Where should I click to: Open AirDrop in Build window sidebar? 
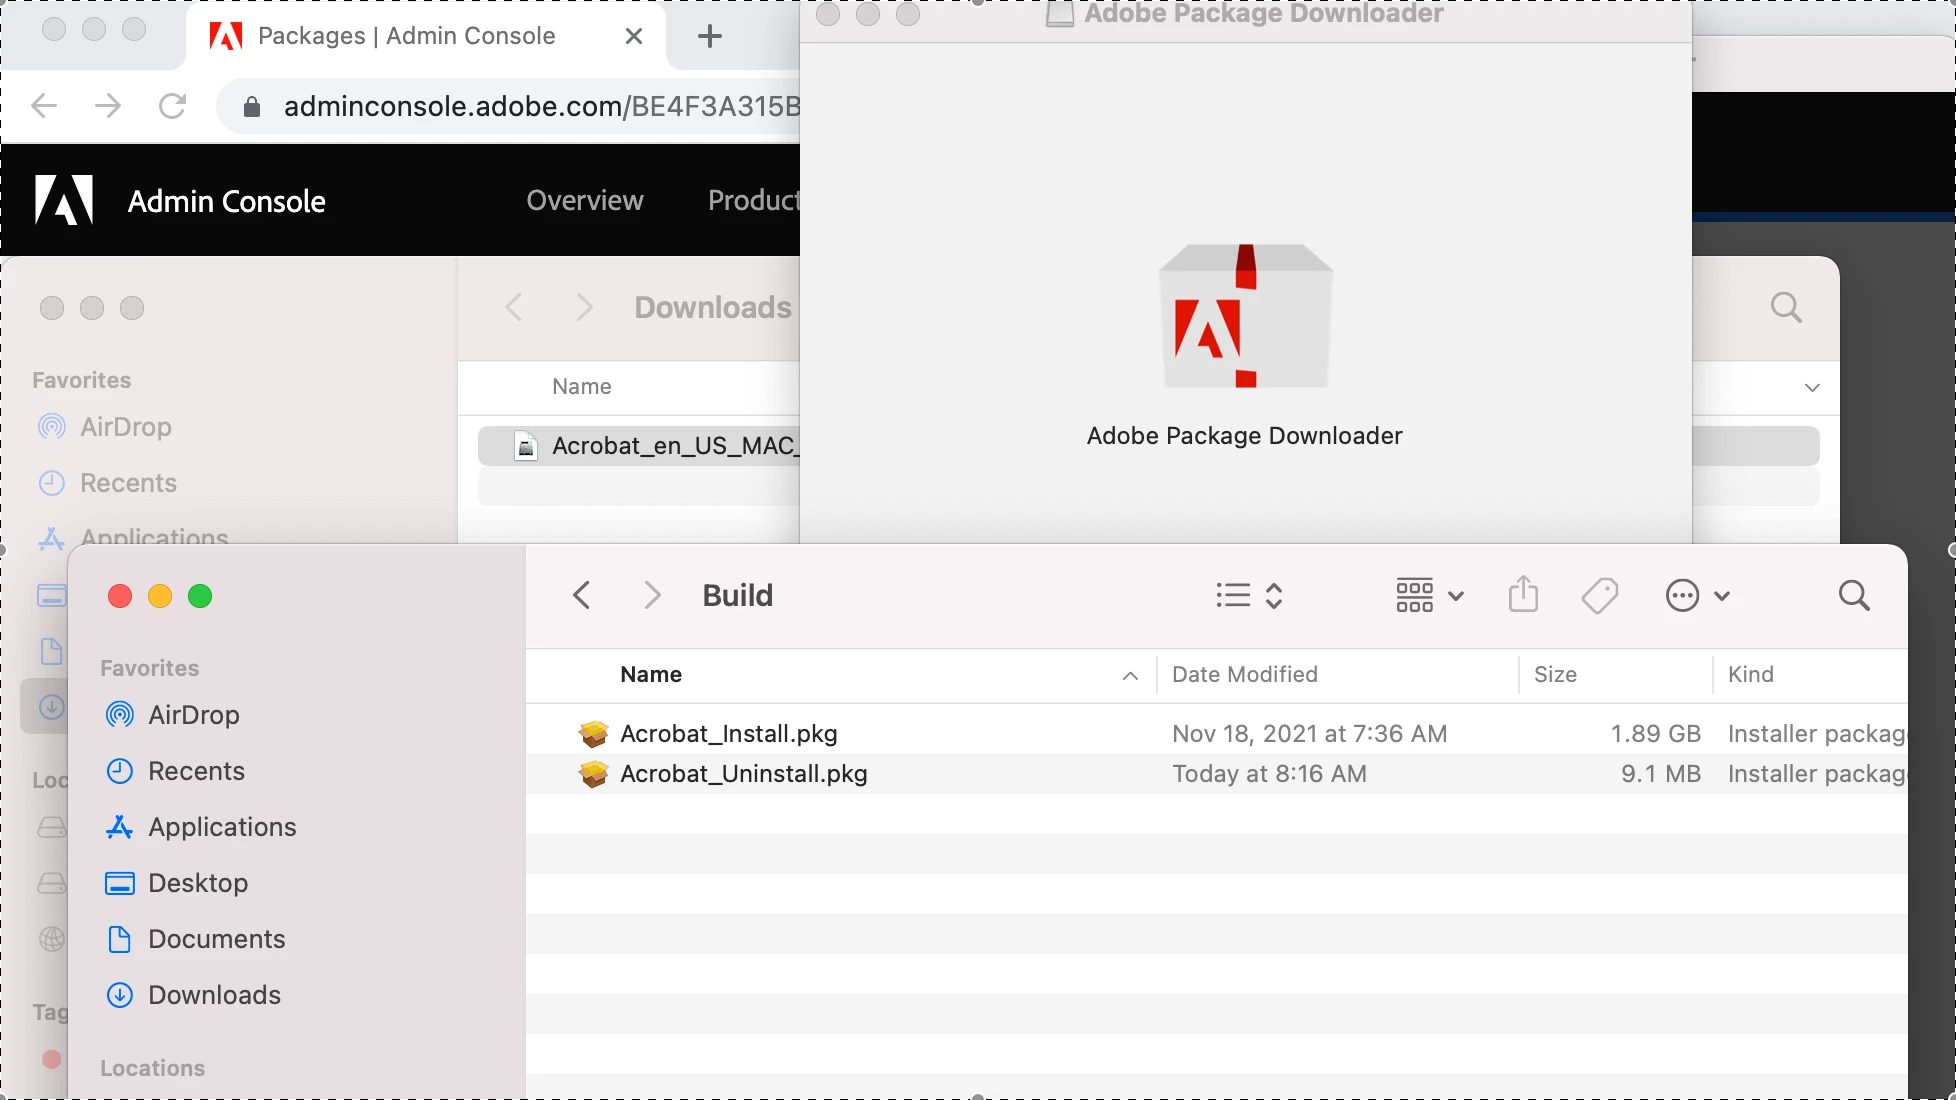tap(173, 715)
